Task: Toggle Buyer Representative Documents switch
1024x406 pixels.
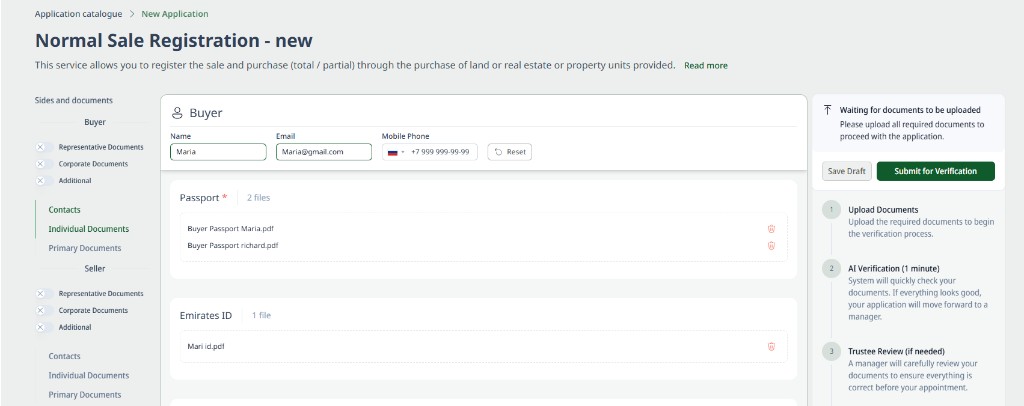Action: point(44,148)
